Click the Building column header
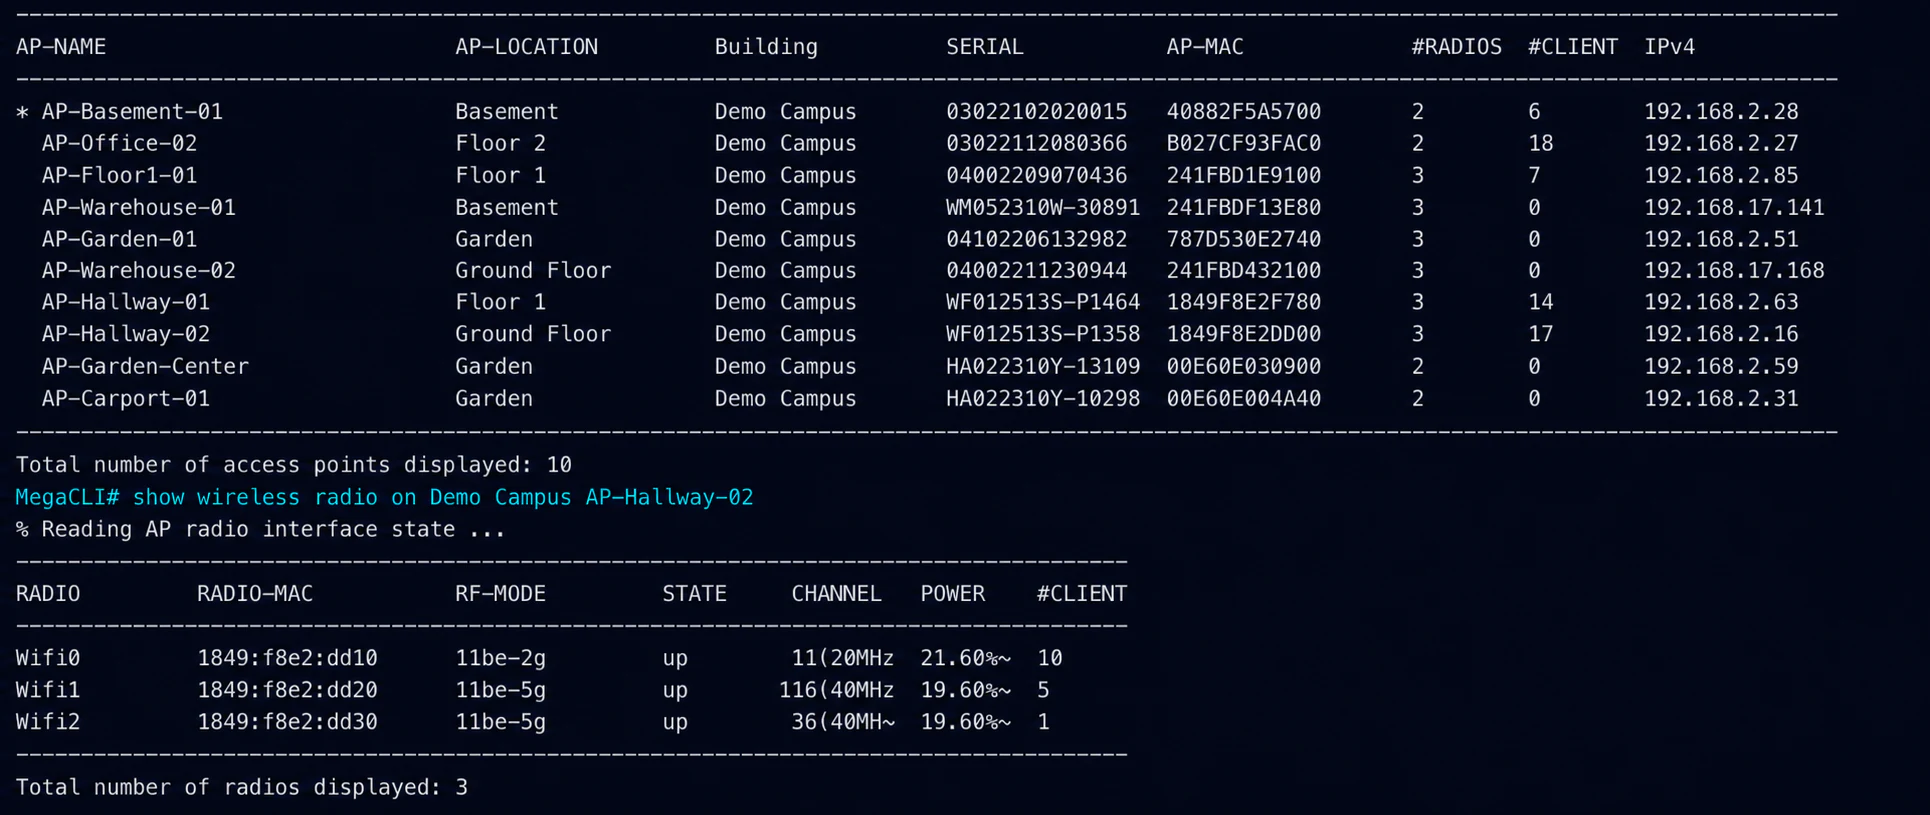Image resolution: width=1930 pixels, height=815 pixels. (x=766, y=47)
